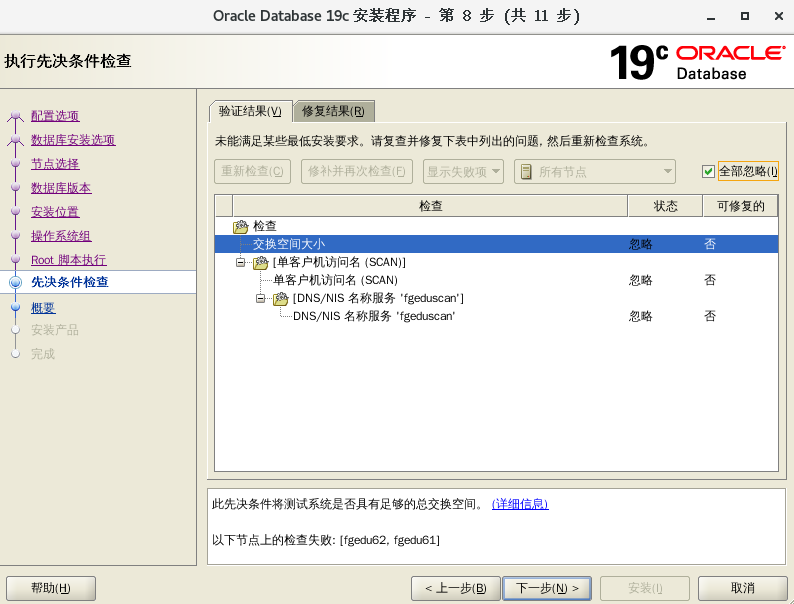The image size is (794, 604).
Task: Go to the 概要 step
Action: 43,308
